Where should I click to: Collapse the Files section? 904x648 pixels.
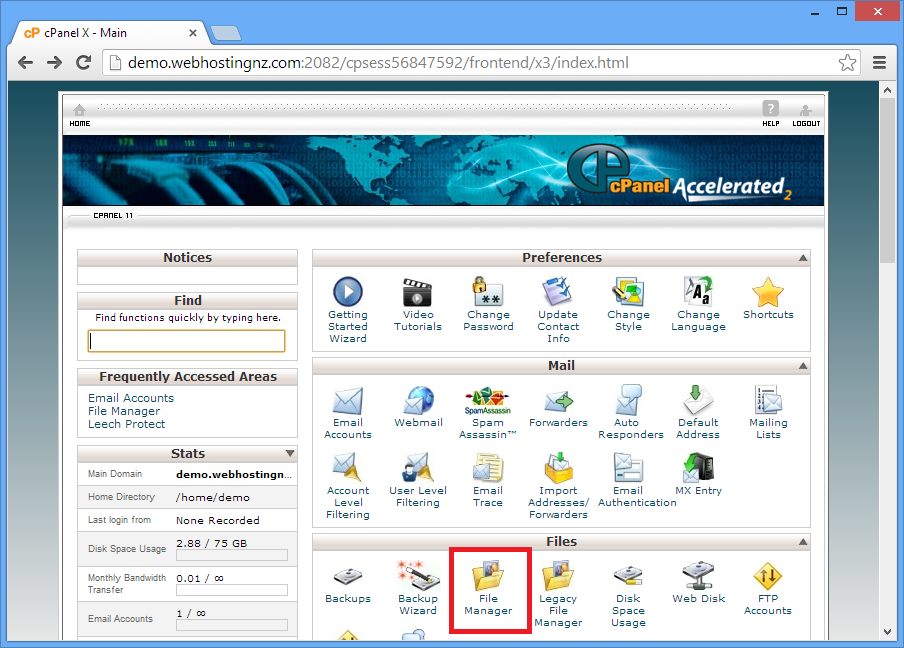click(803, 541)
